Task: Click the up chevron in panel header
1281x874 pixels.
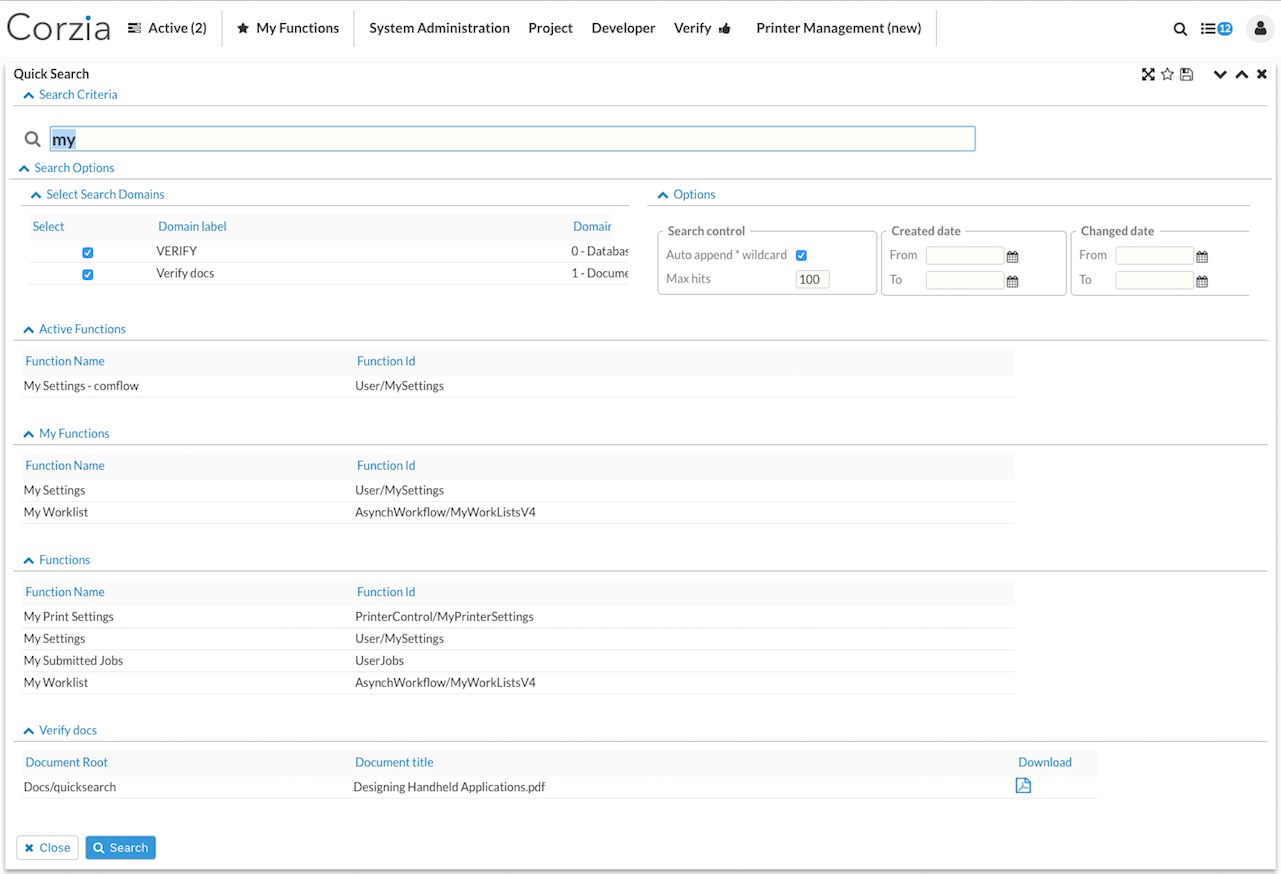Action: (x=1241, y=74)
